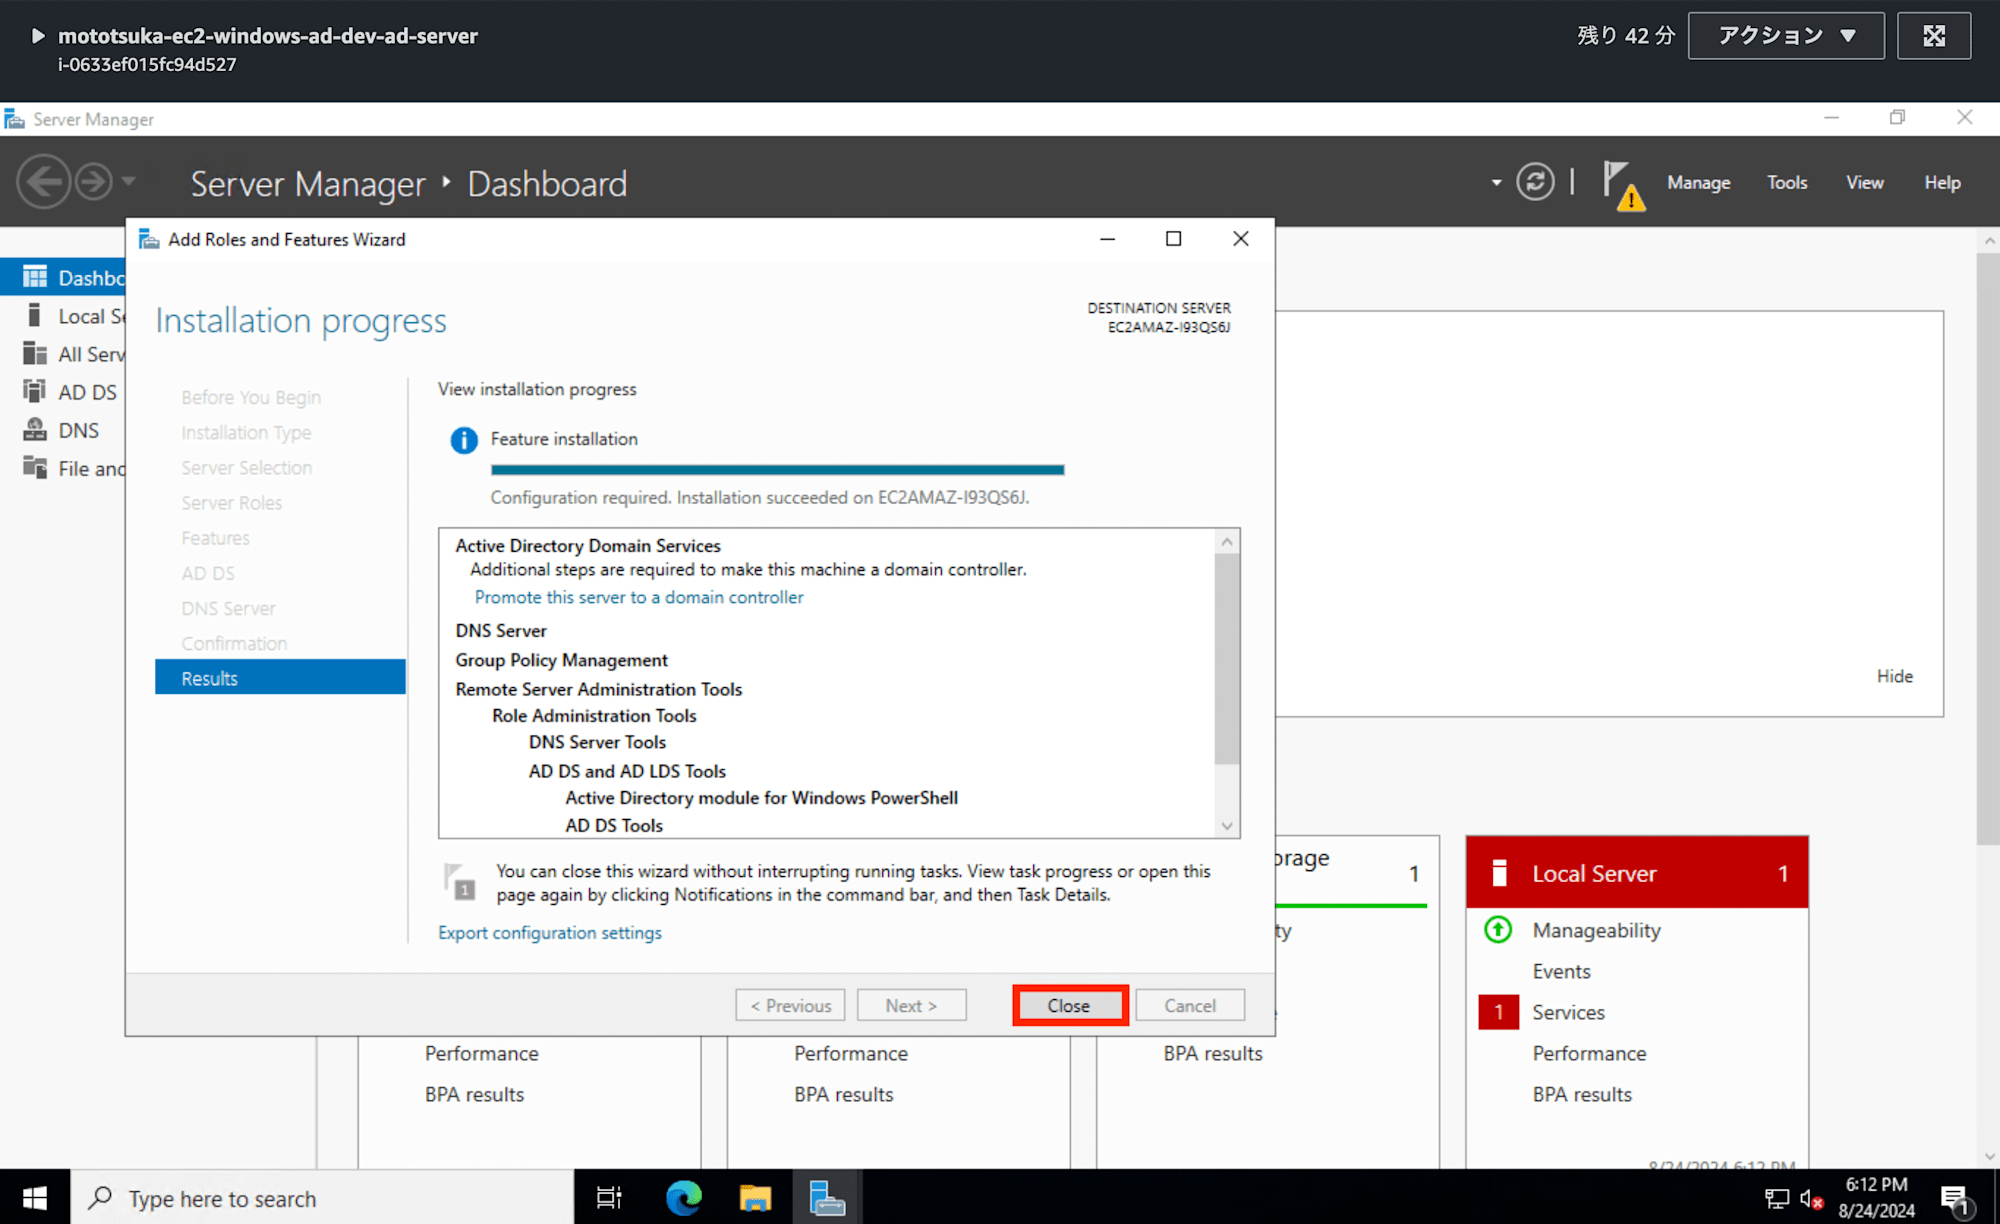The image size is (2000, 1224).
Task: Click the results list scroll-down arrow
Action: [x=1227, y=826]
